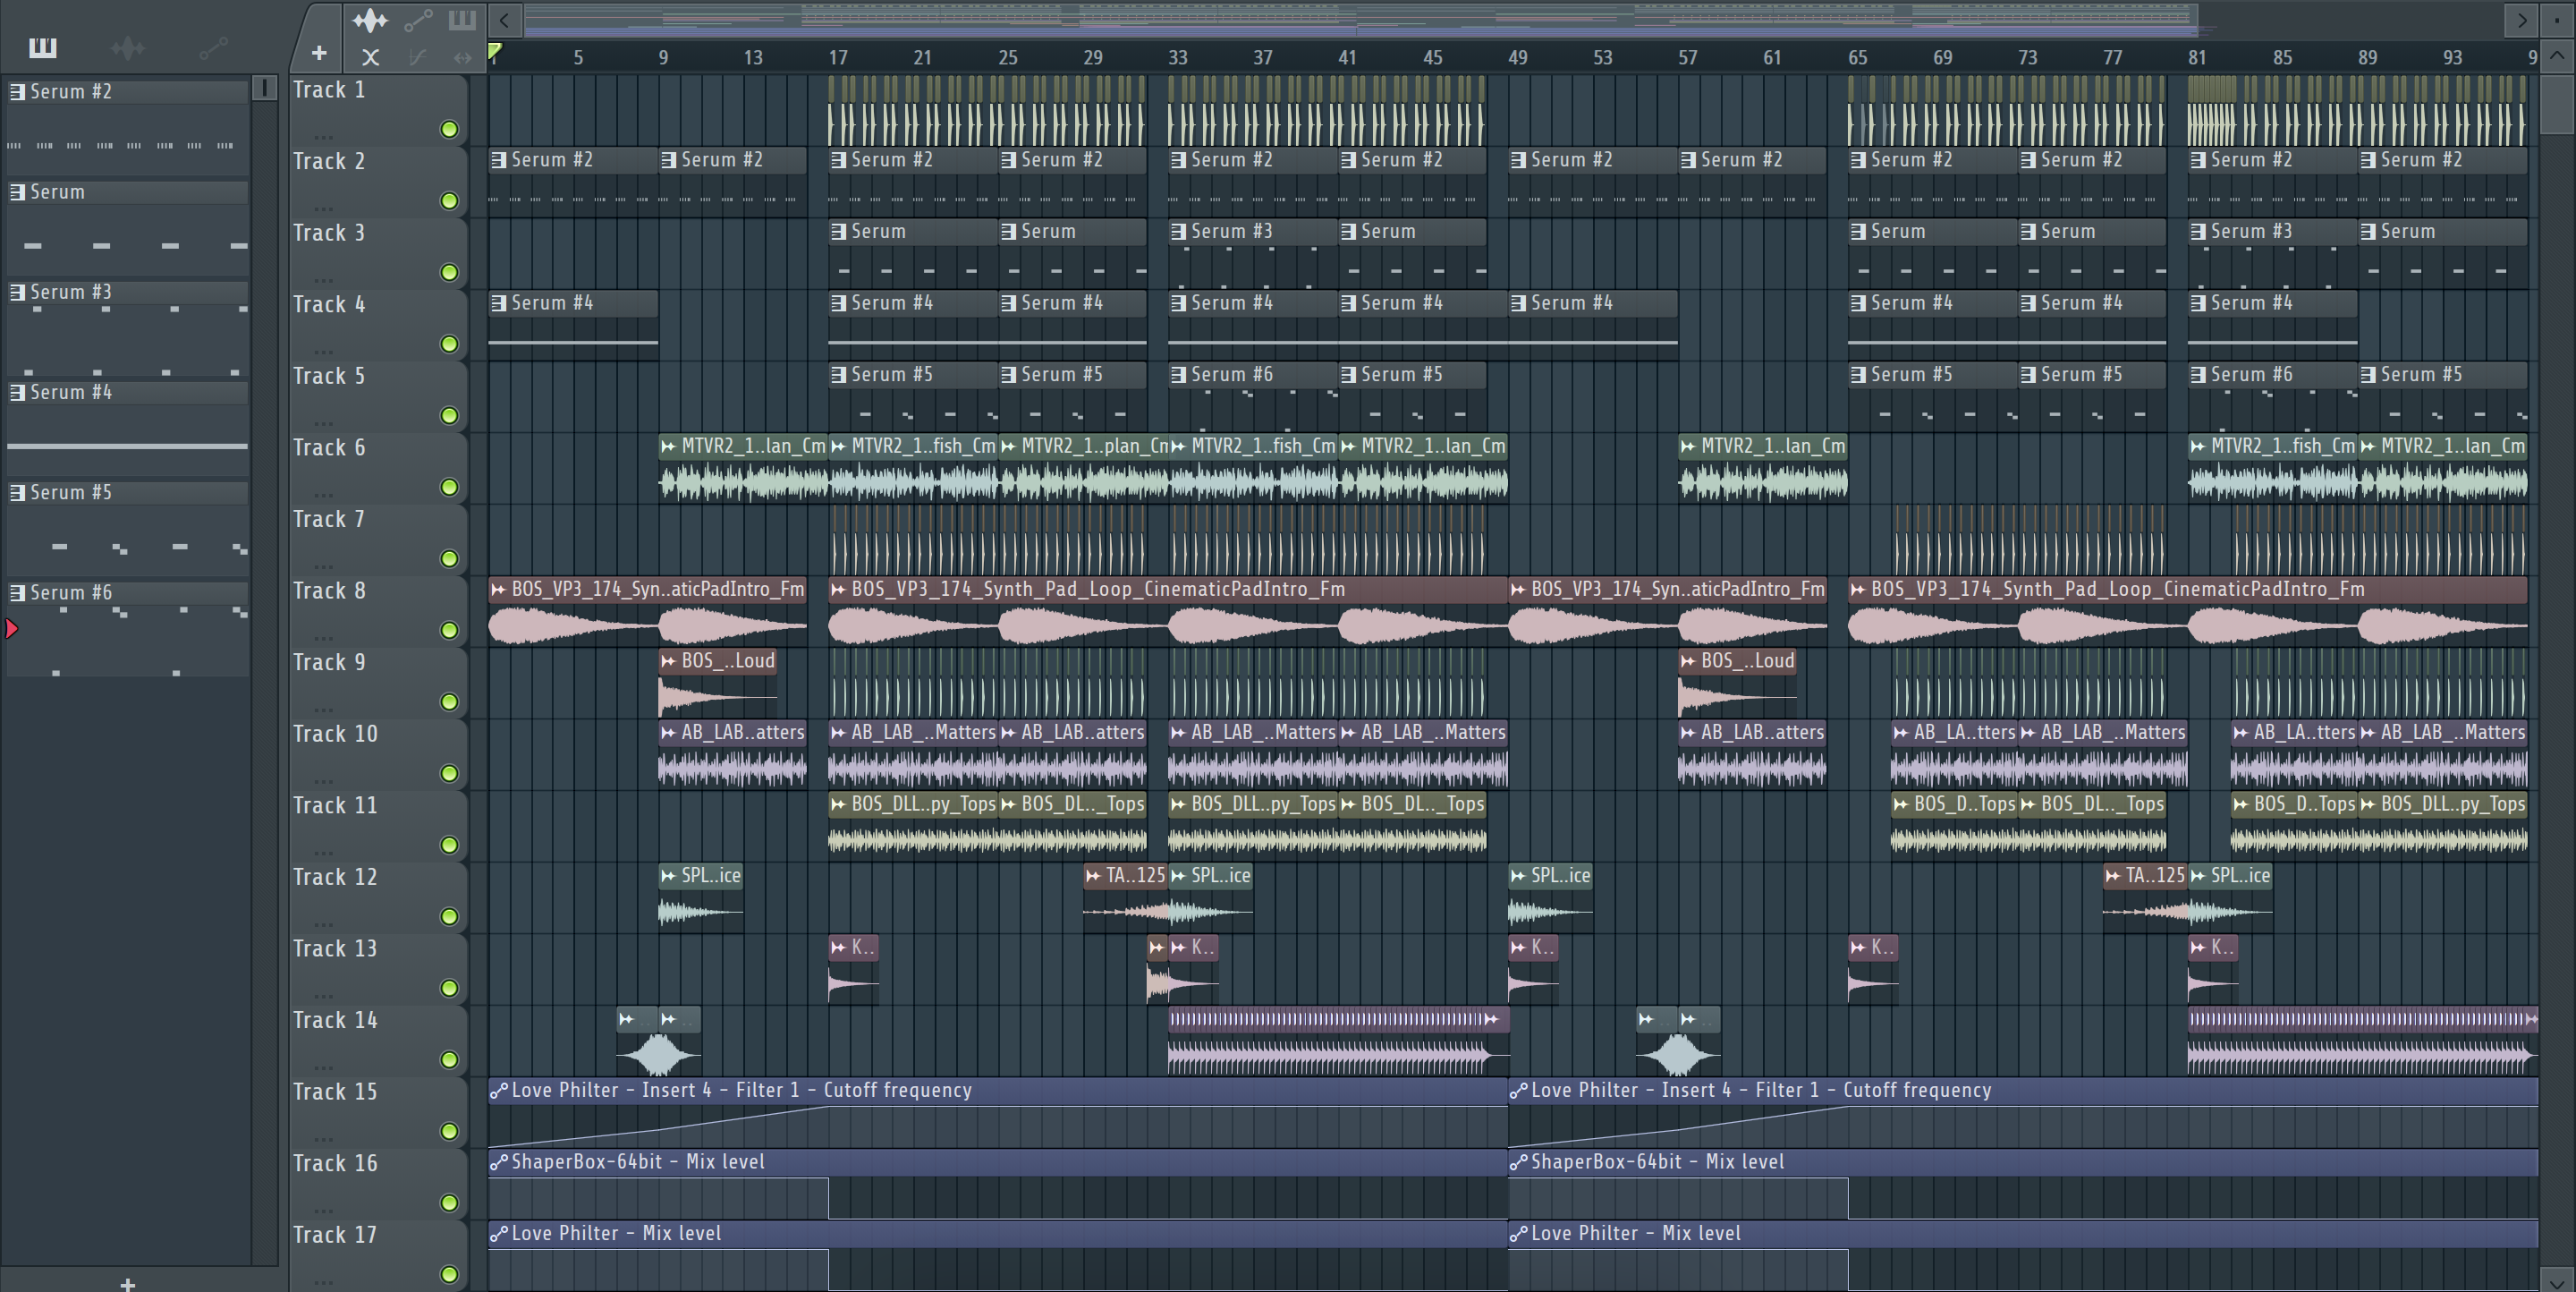This screenshot has width=2576, height=1292.
Task: Click the right arrow of the timeline overview
Action: 2522,19
